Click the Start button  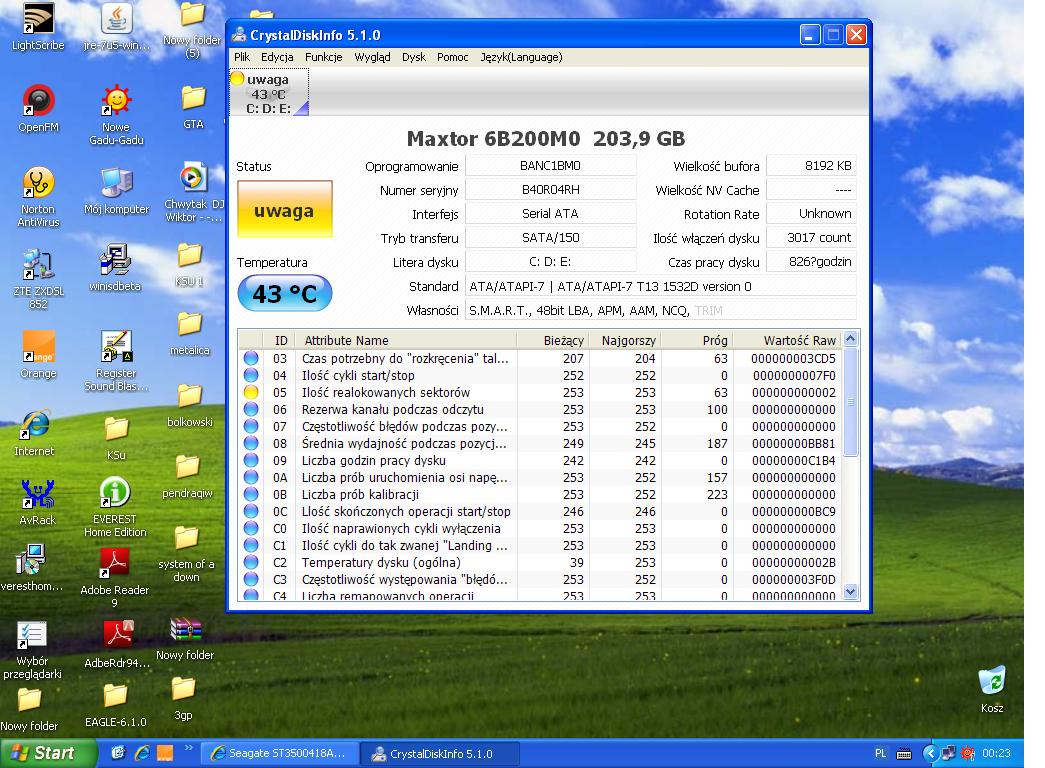[47, 753]
